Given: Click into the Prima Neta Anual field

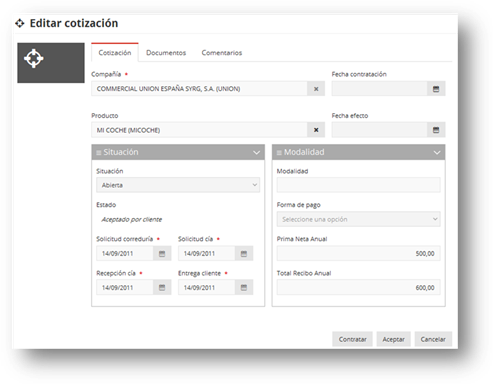Looking at the screenshot, I should tap(358, 254).
